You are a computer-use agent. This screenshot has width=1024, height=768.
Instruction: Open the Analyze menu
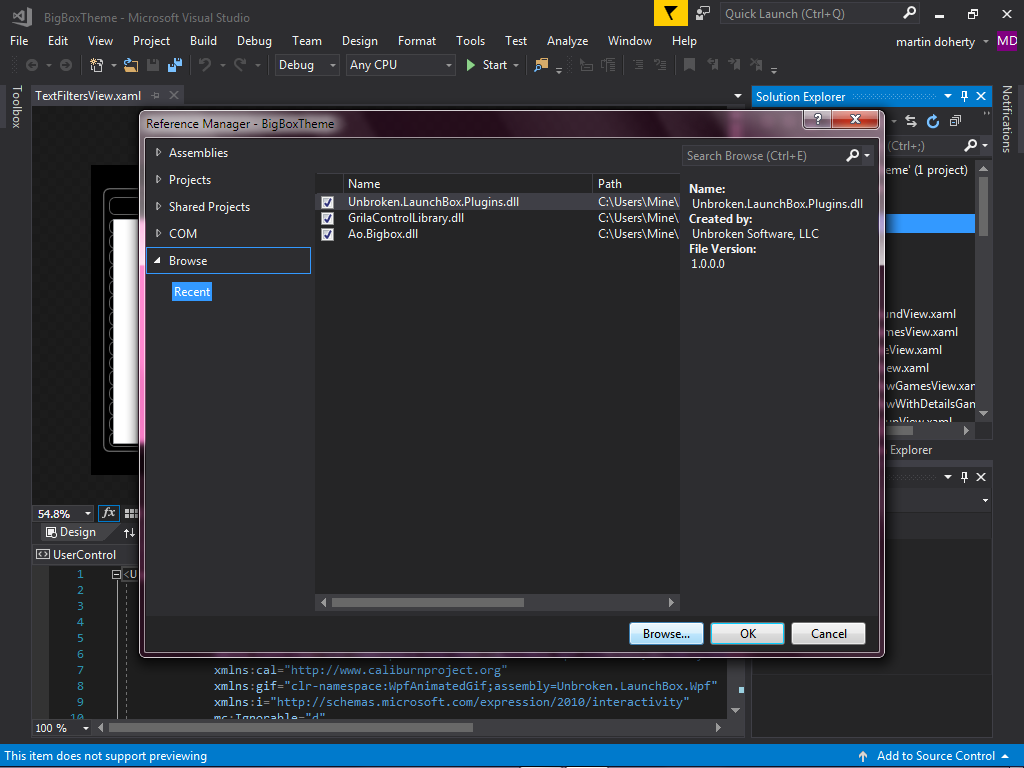[x=567, y=40]
